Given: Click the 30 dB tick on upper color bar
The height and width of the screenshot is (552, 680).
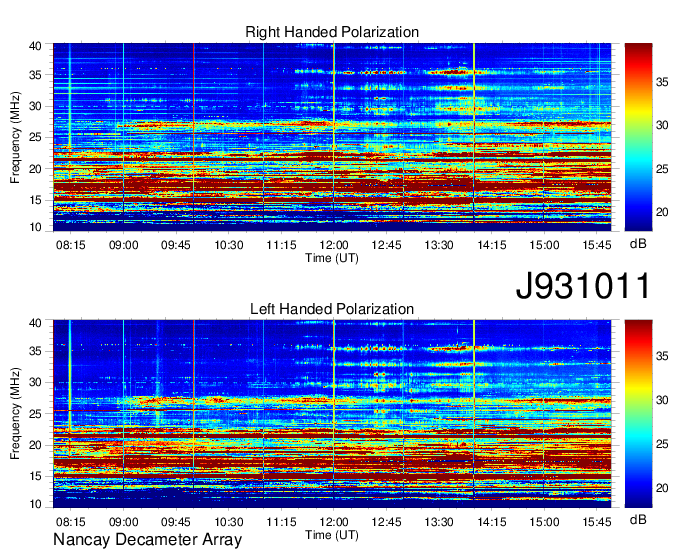Looking at the screenshot, I should coord(662,125).
